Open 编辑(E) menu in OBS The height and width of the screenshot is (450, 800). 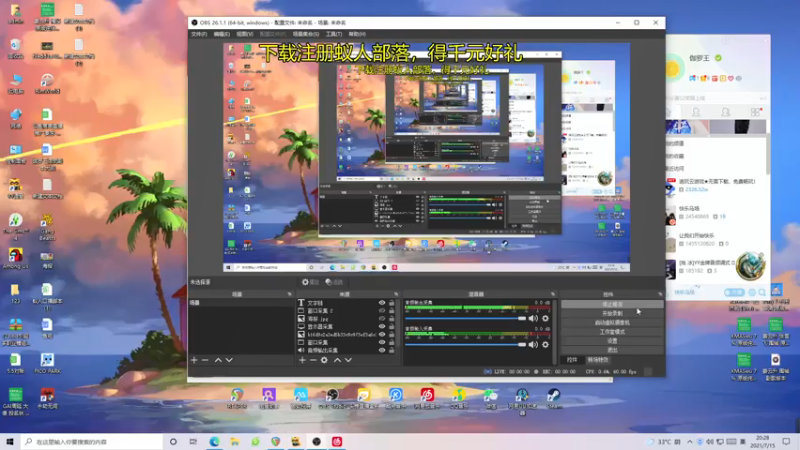[x=221, y=34]
